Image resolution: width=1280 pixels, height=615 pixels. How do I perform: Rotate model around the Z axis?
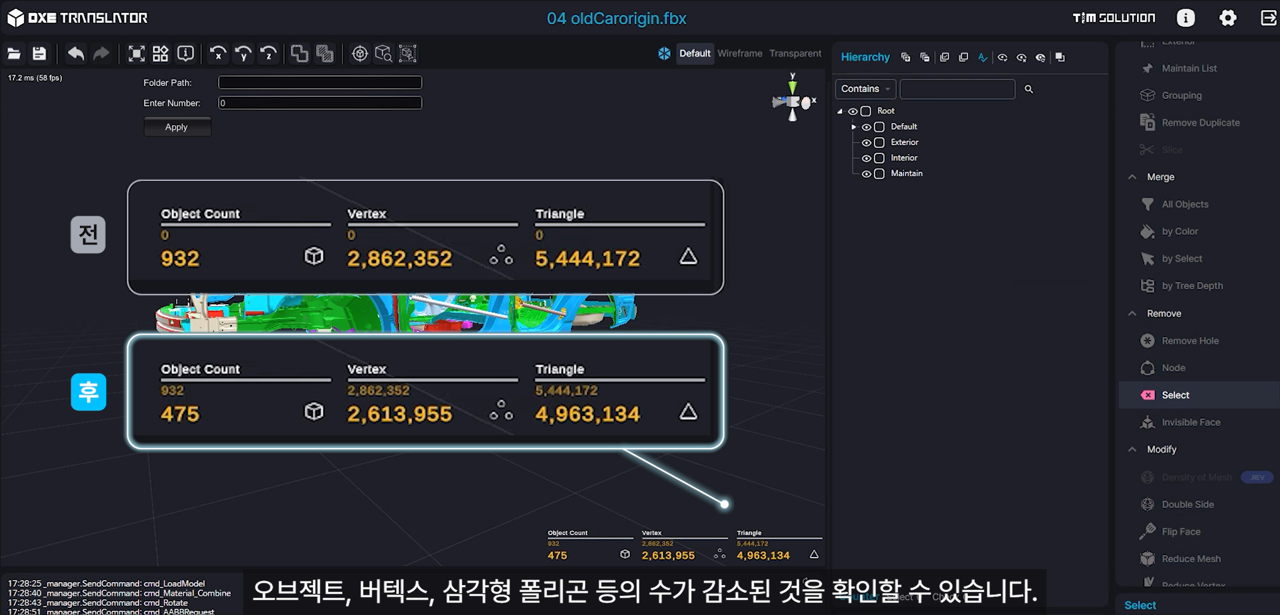(268, 54)
